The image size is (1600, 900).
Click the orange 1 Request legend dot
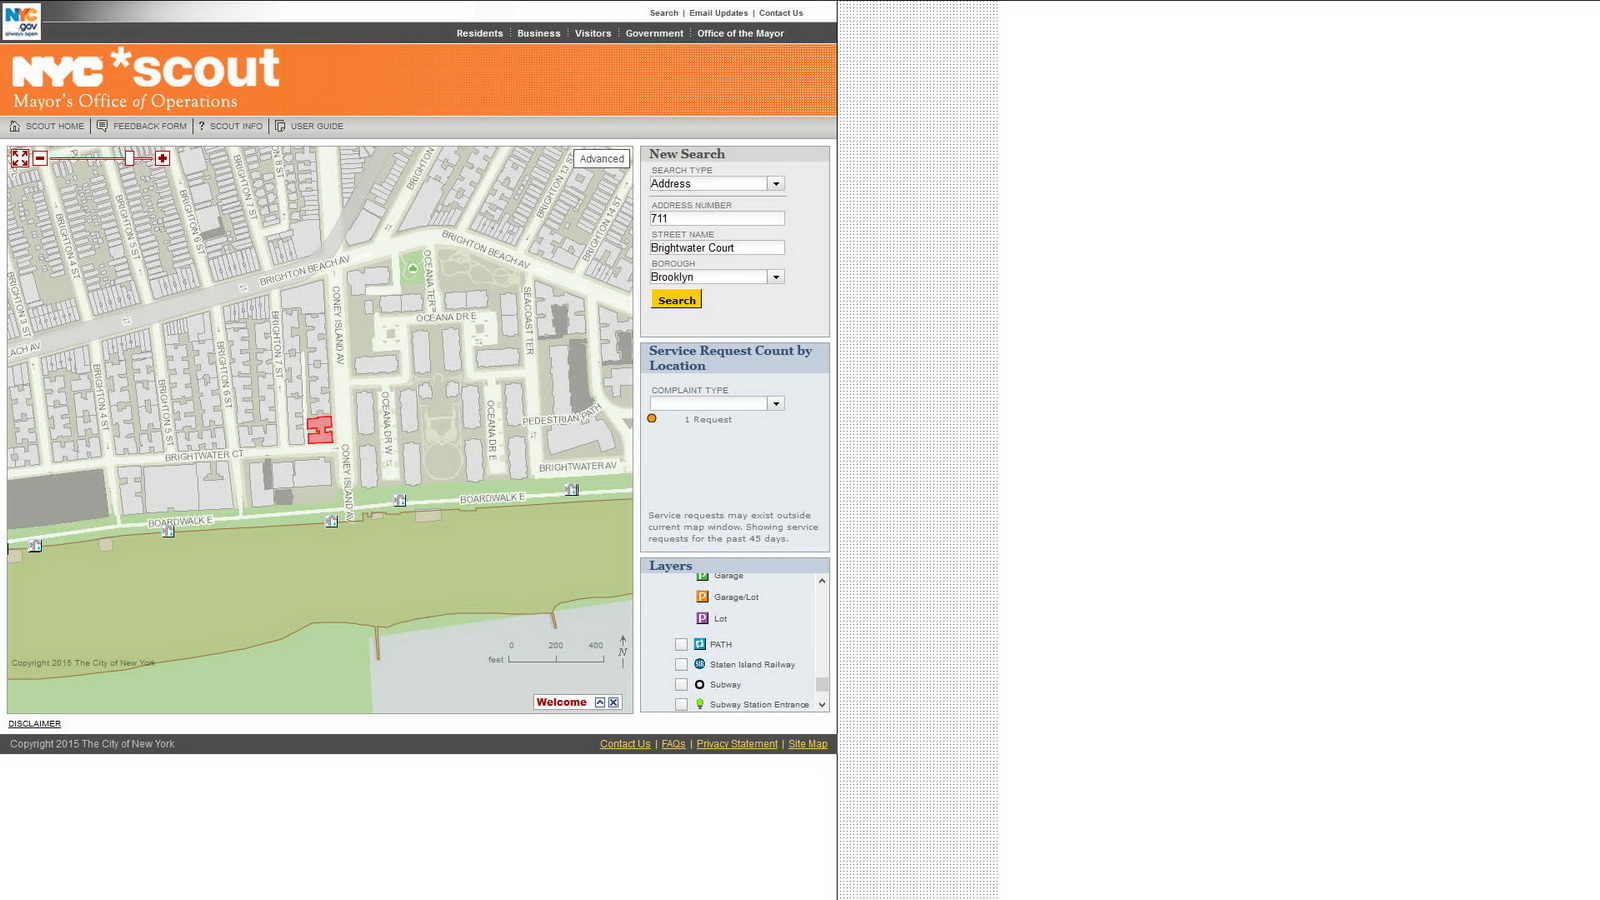tap(652, 419)
